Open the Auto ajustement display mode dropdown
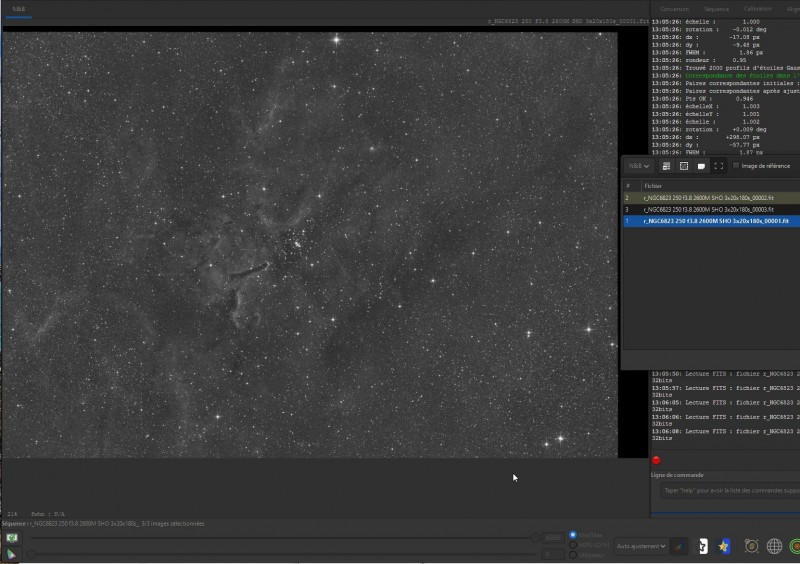The image size is (800, 564). pyautogui.click(x=641, y=546)
